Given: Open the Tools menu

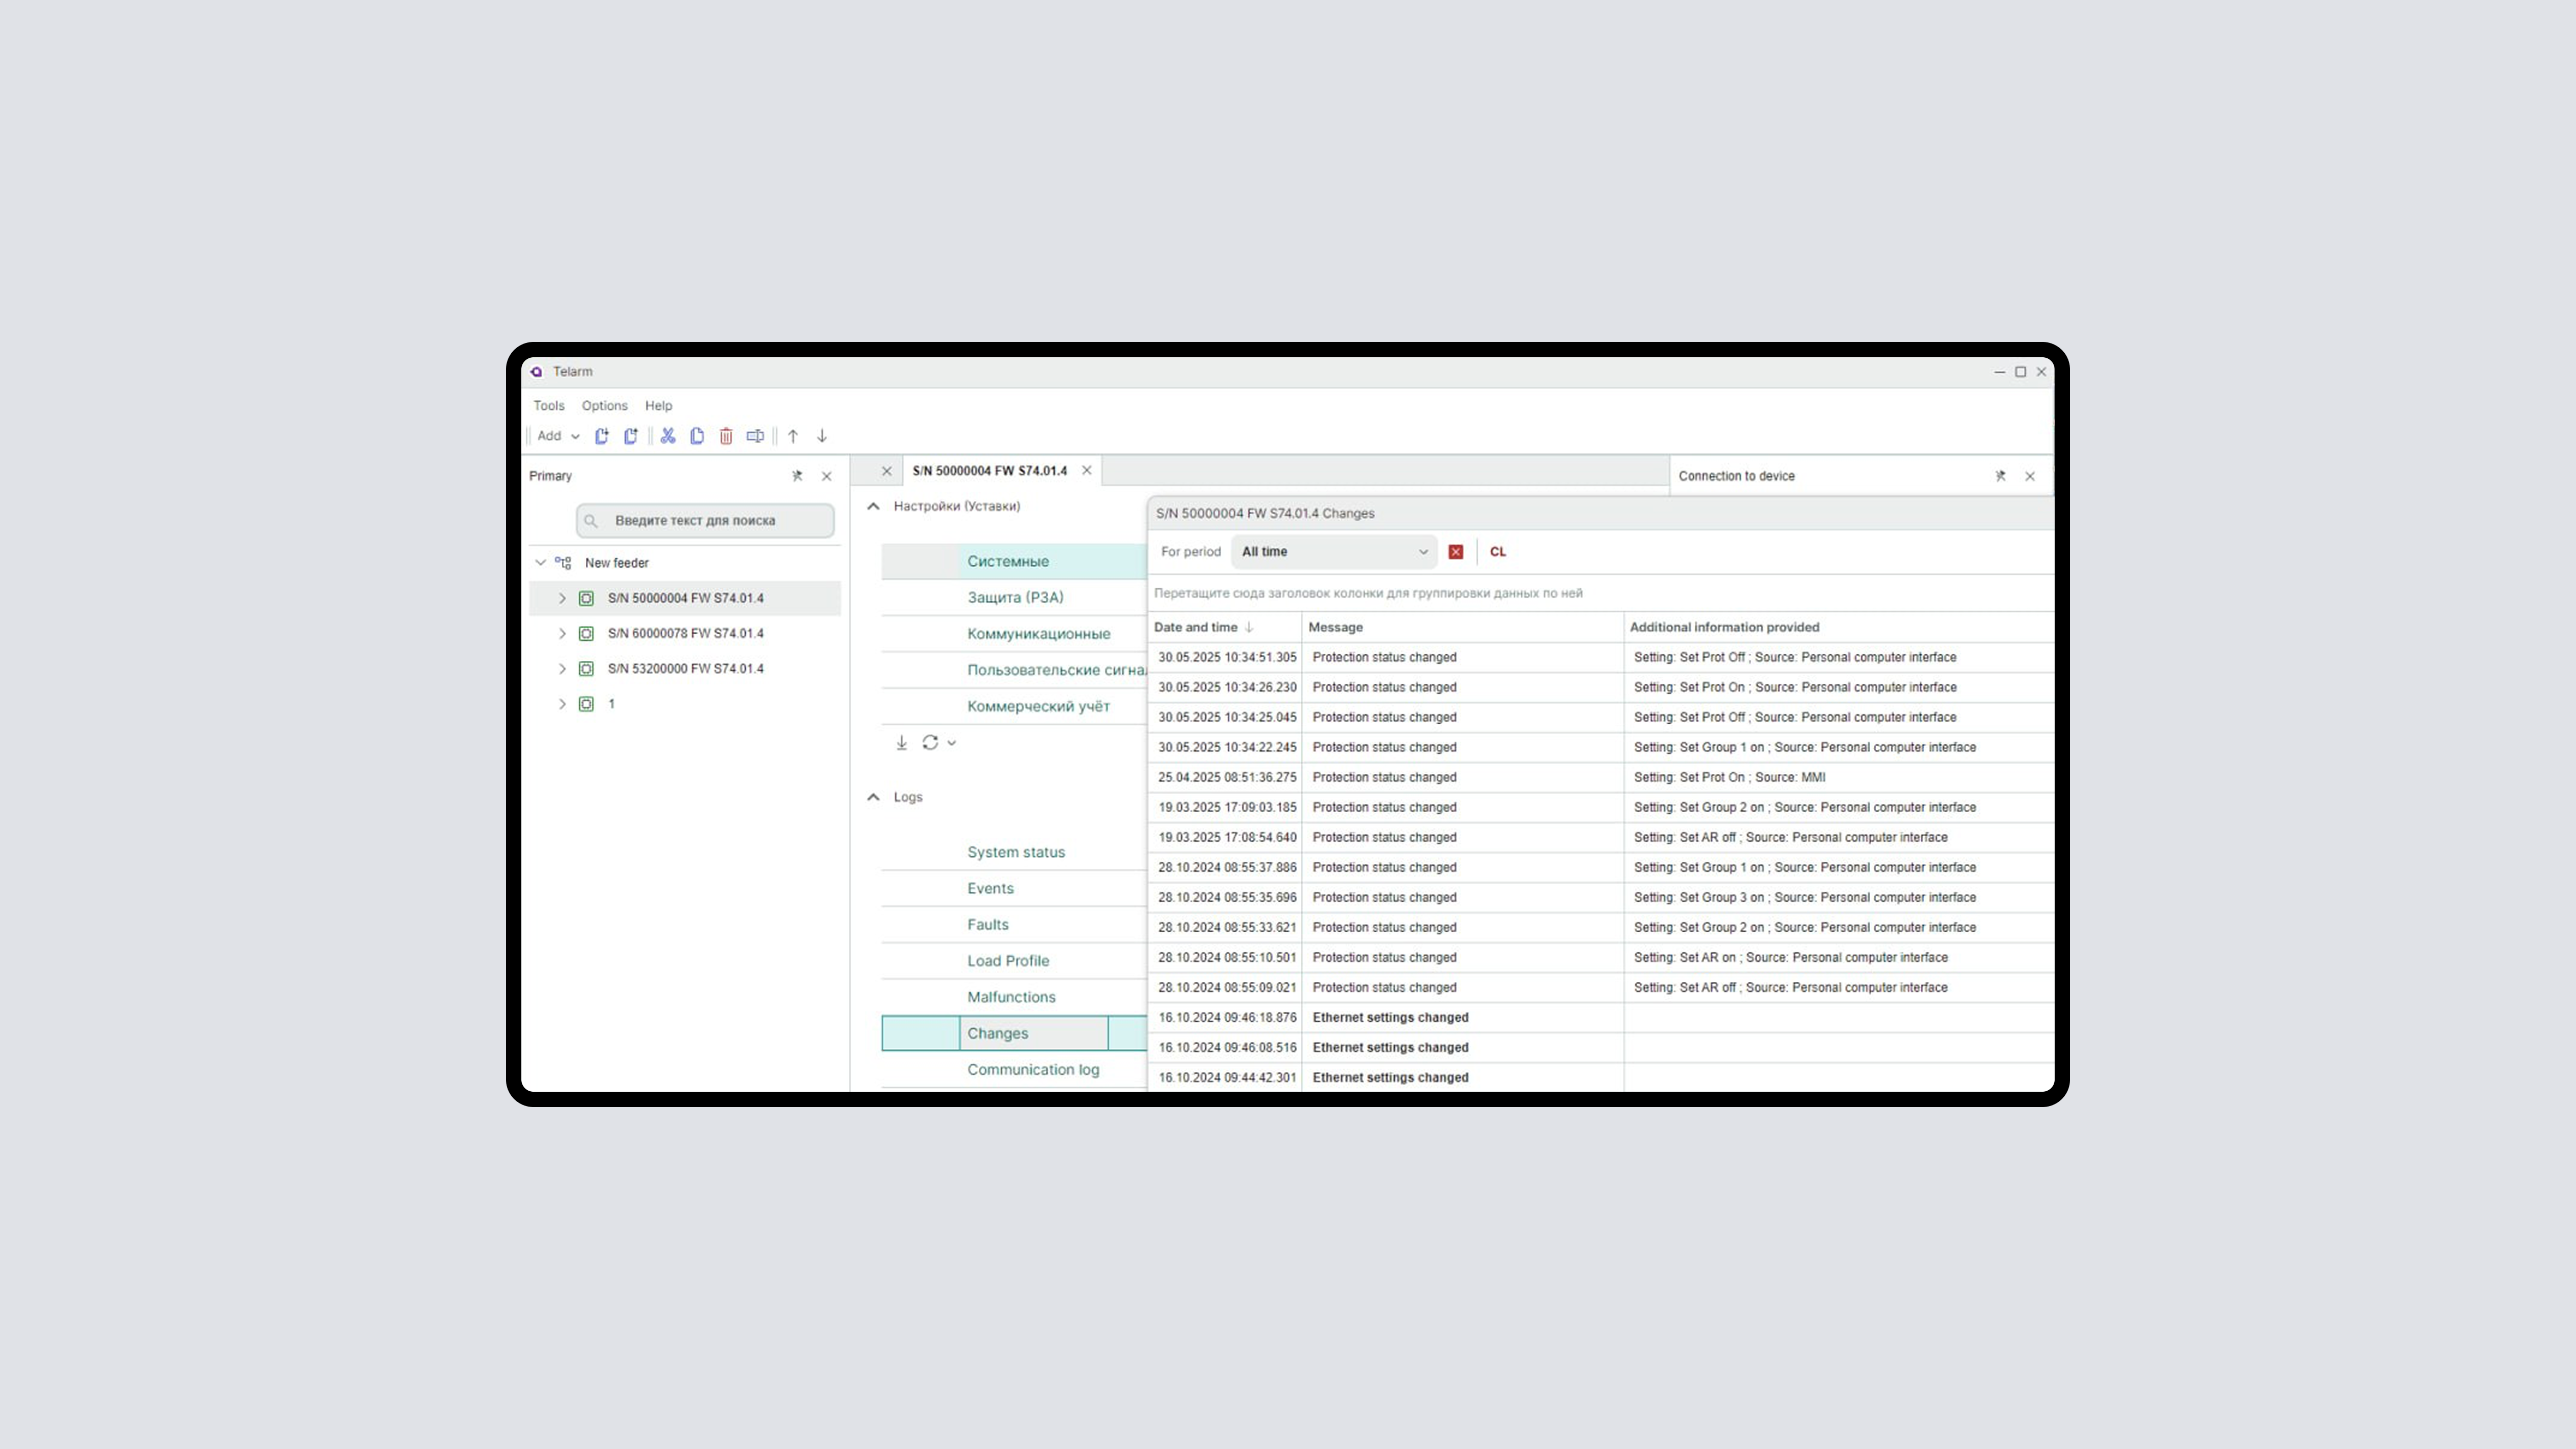Looking at the screenshot, I should pyautogui.click(x=548, y=406).
